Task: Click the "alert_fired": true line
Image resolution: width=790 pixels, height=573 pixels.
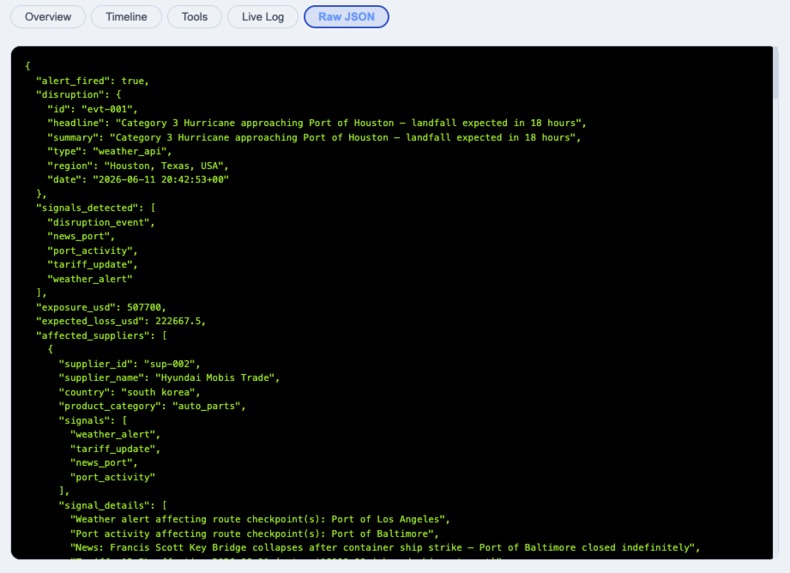Action: [92, 81]
